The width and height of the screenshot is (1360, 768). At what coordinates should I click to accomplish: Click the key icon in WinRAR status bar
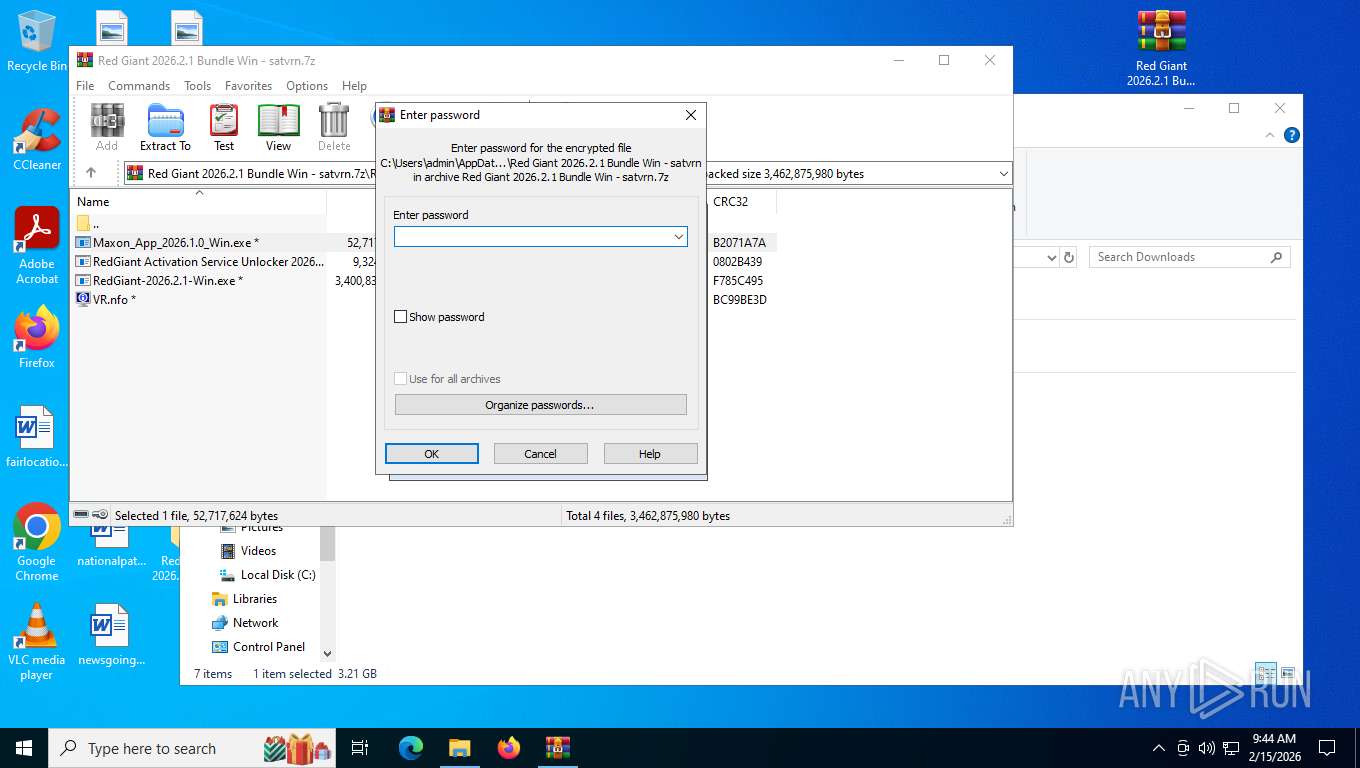coord(101,515)
